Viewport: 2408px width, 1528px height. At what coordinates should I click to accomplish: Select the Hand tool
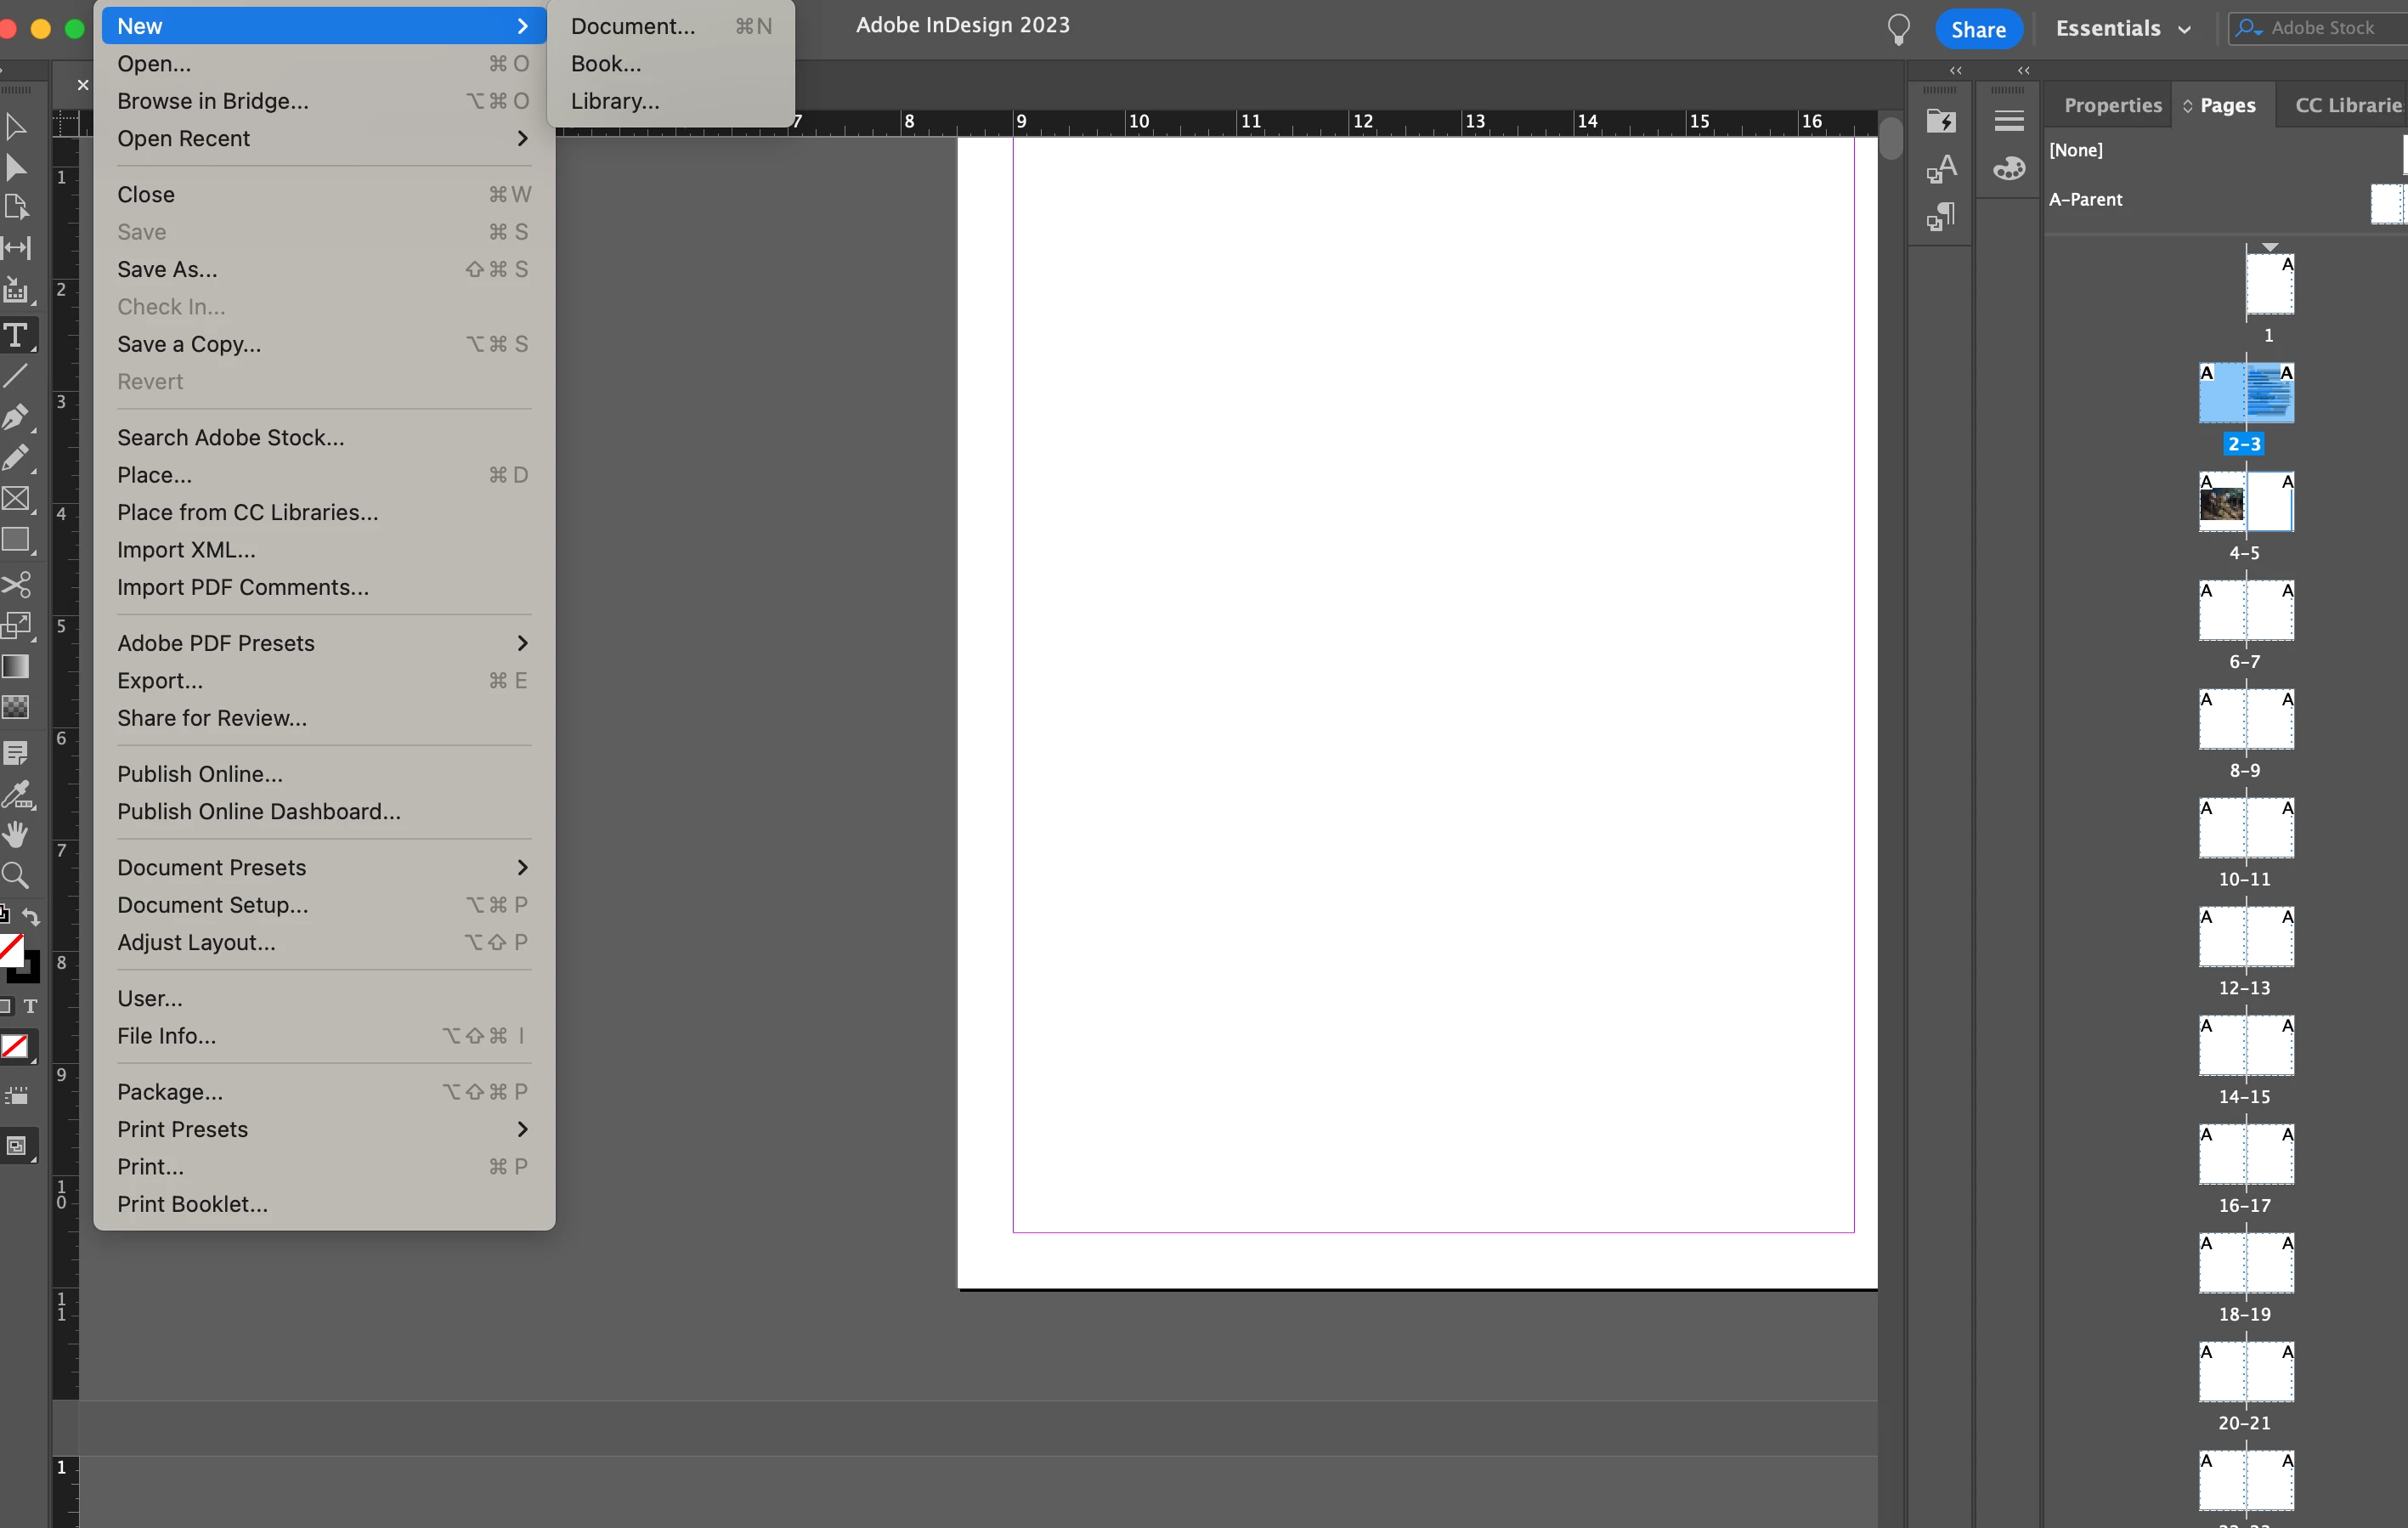15,834
